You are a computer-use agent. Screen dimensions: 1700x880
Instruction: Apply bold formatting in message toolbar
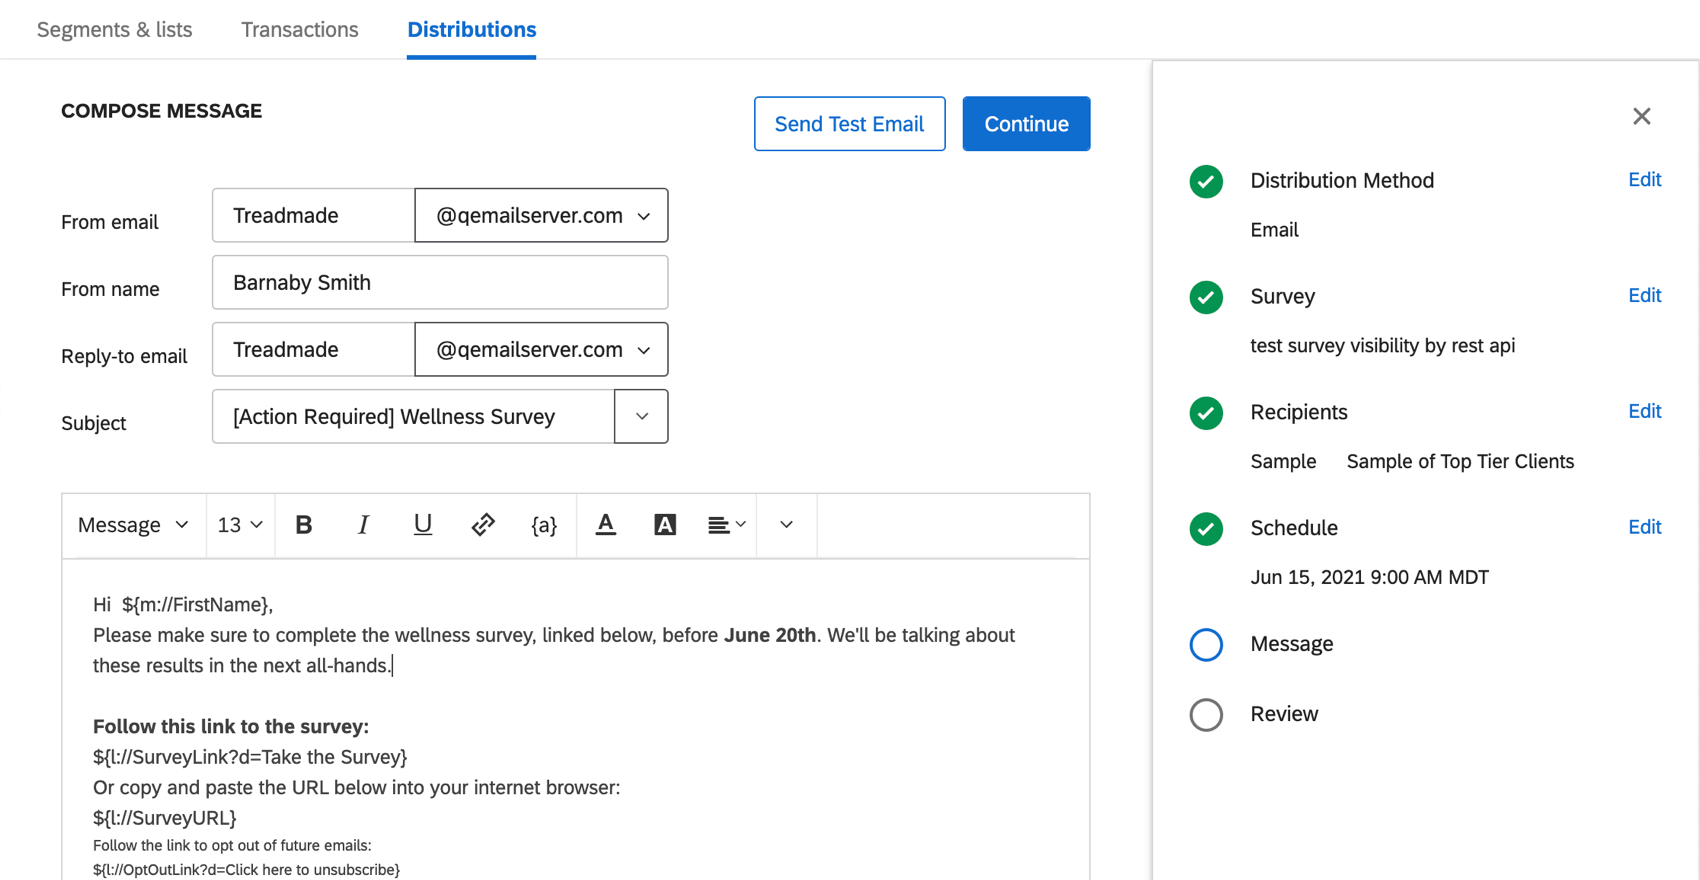coord(304,525)
